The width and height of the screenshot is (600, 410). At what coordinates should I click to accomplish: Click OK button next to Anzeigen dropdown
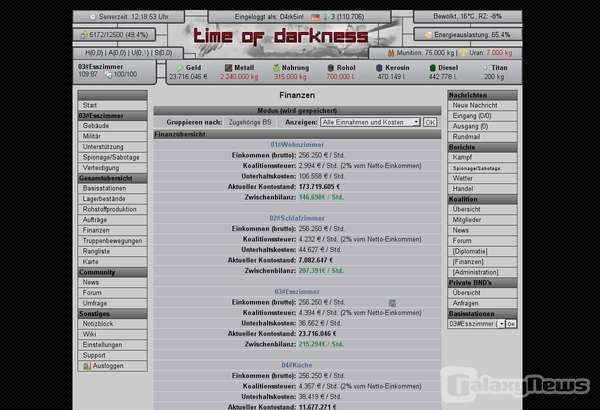point(430,122)
